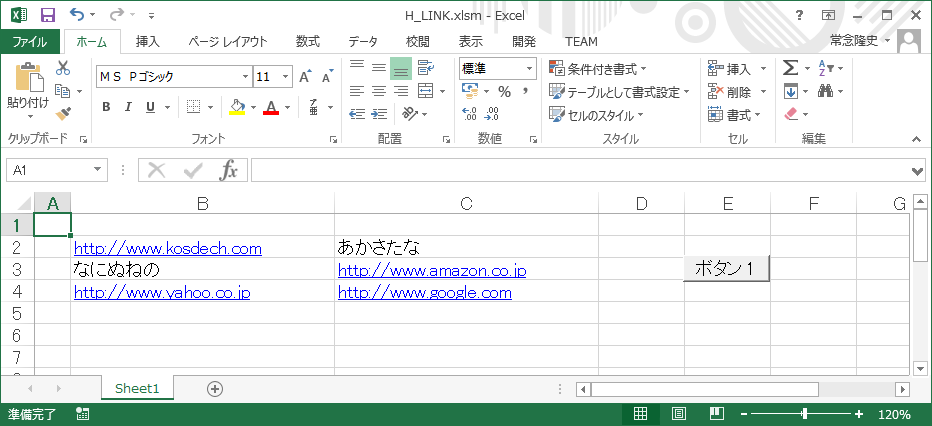This screenshot has width=932, height=426.
Task: Click the Undo arrow icon
Action: 77,14
